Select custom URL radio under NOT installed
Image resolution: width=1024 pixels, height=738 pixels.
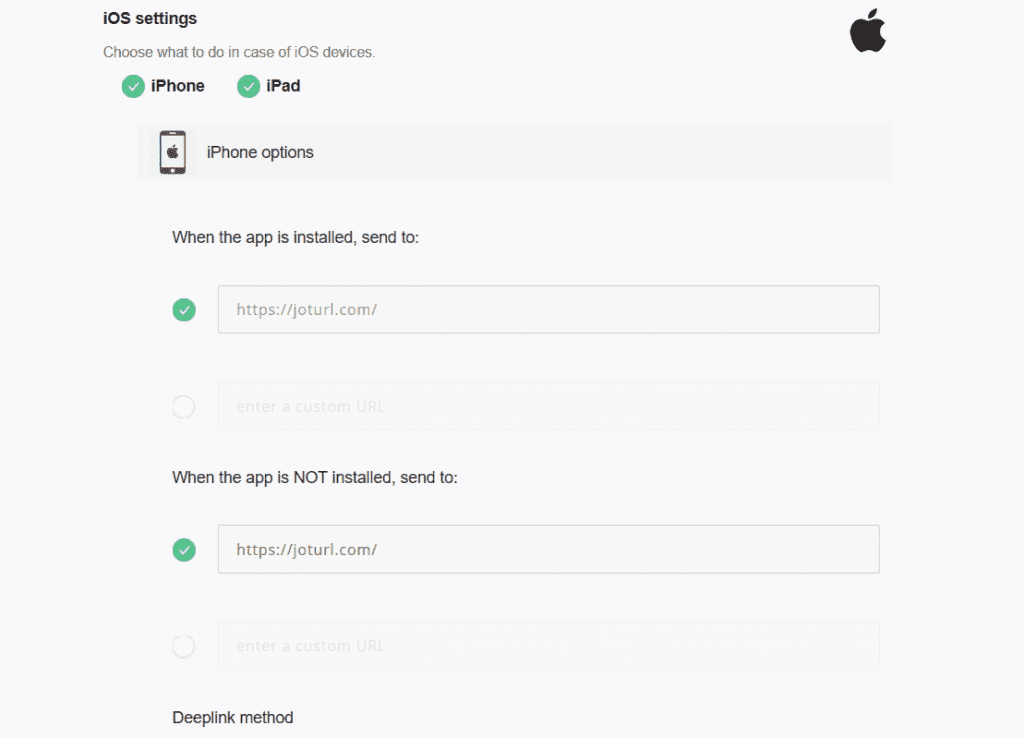pyautogui.click(x=184, y=647)
